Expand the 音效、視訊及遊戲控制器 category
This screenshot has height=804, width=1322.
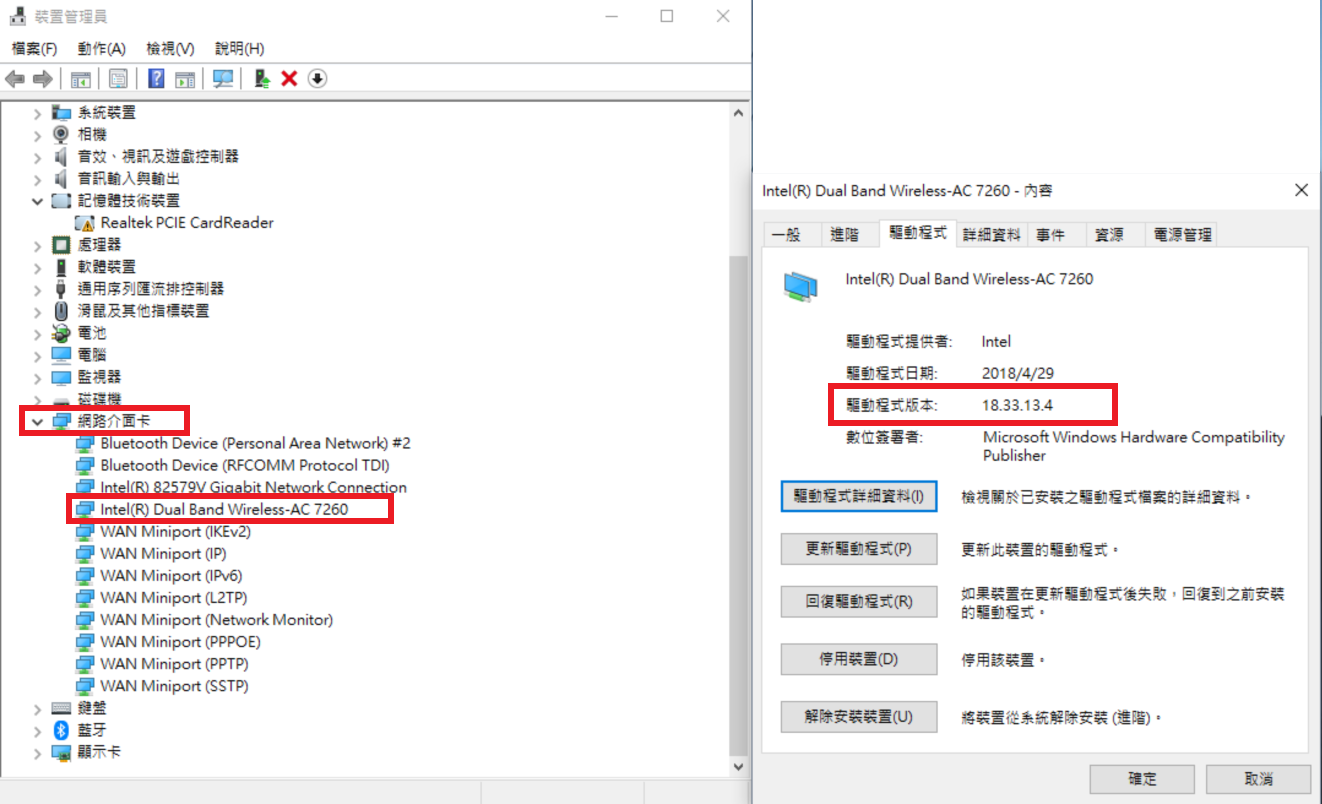point(38,157)
